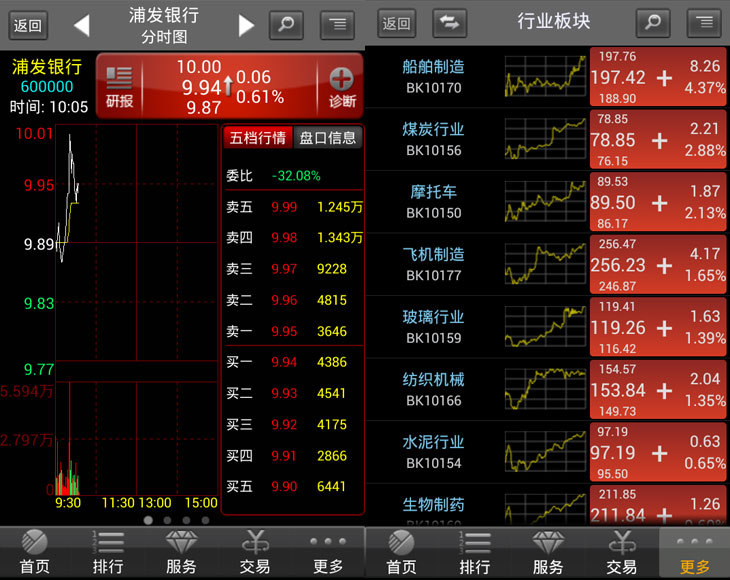
Task: Add 船舶制造 to watchlist with plus
Action: (x=663, y=78)
